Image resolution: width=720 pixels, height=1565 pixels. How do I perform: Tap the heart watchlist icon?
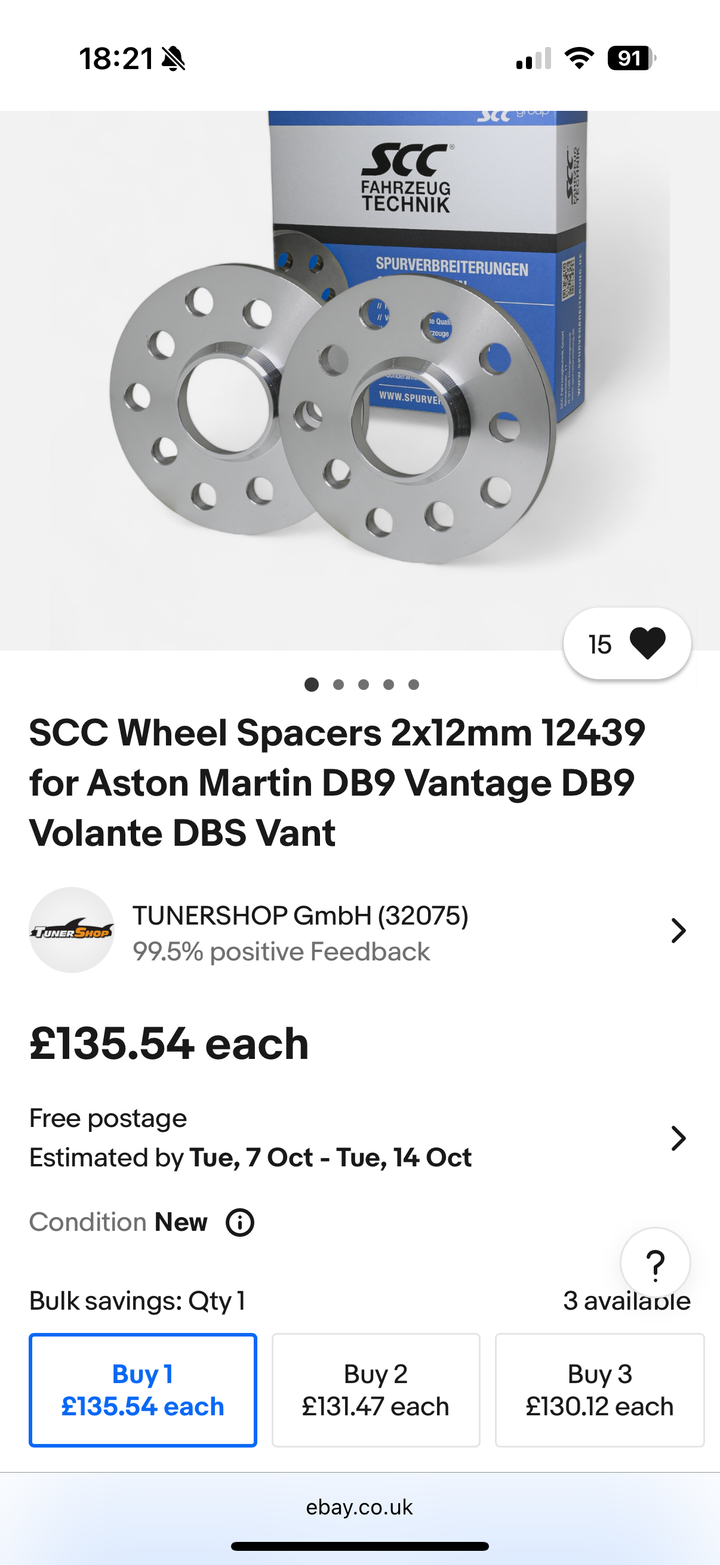point(648,644)
